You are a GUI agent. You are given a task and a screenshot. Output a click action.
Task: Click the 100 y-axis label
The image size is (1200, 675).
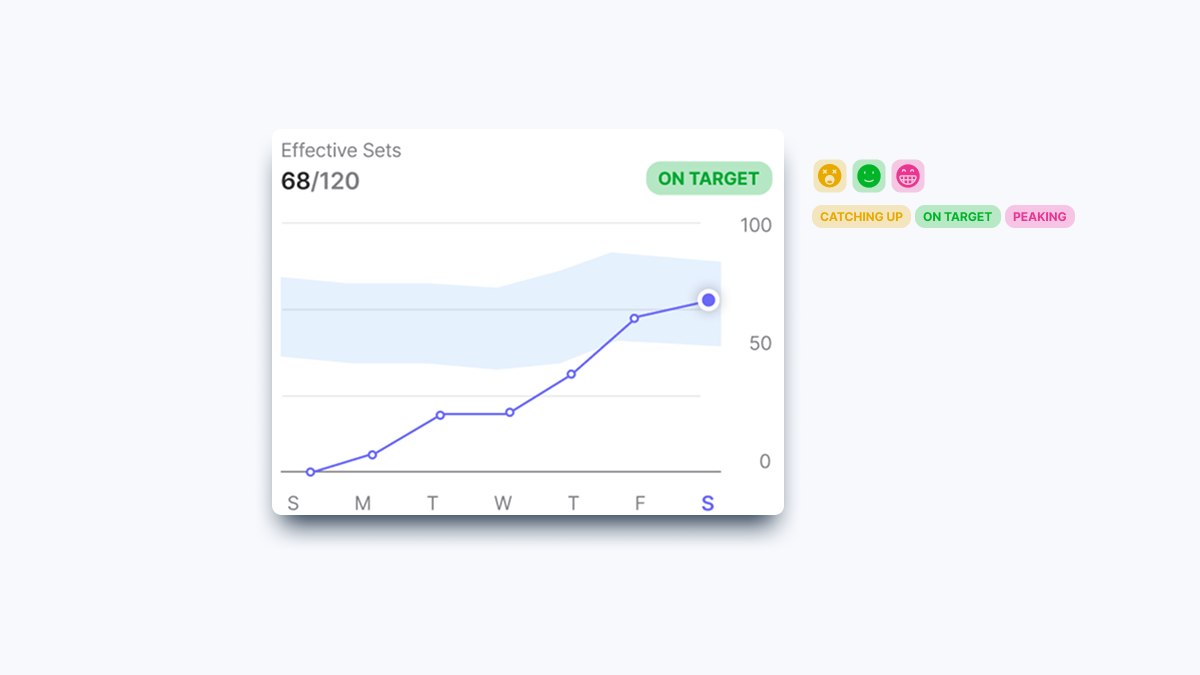tap(756, 225)
